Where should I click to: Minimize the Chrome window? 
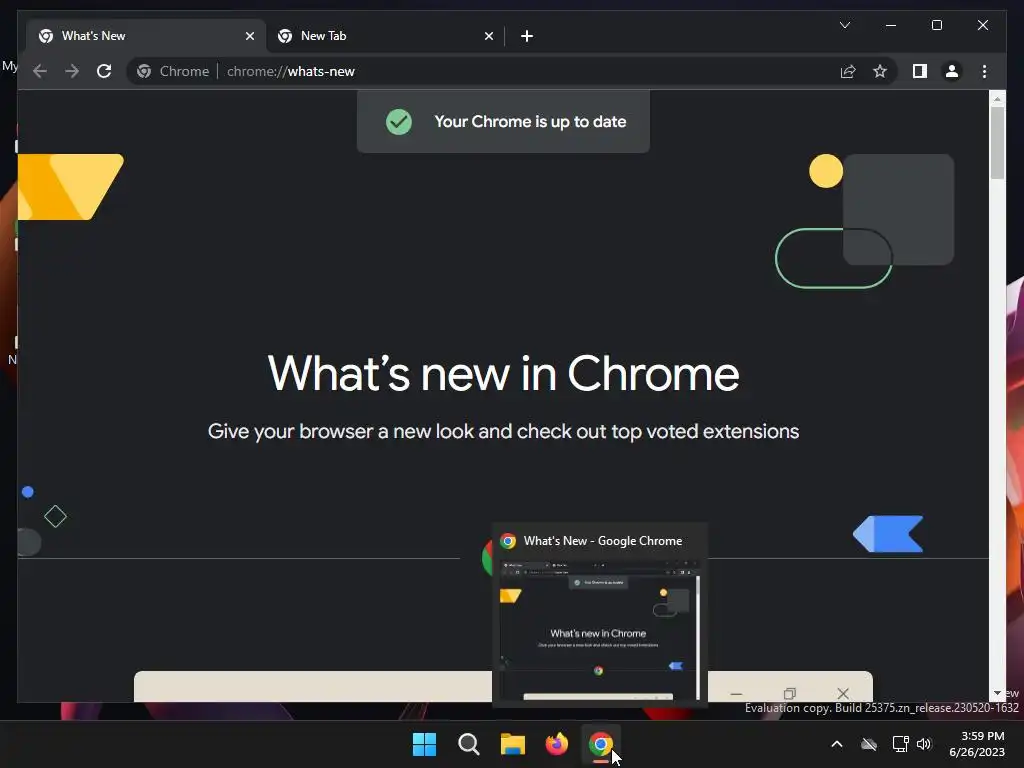click(891, 25)
